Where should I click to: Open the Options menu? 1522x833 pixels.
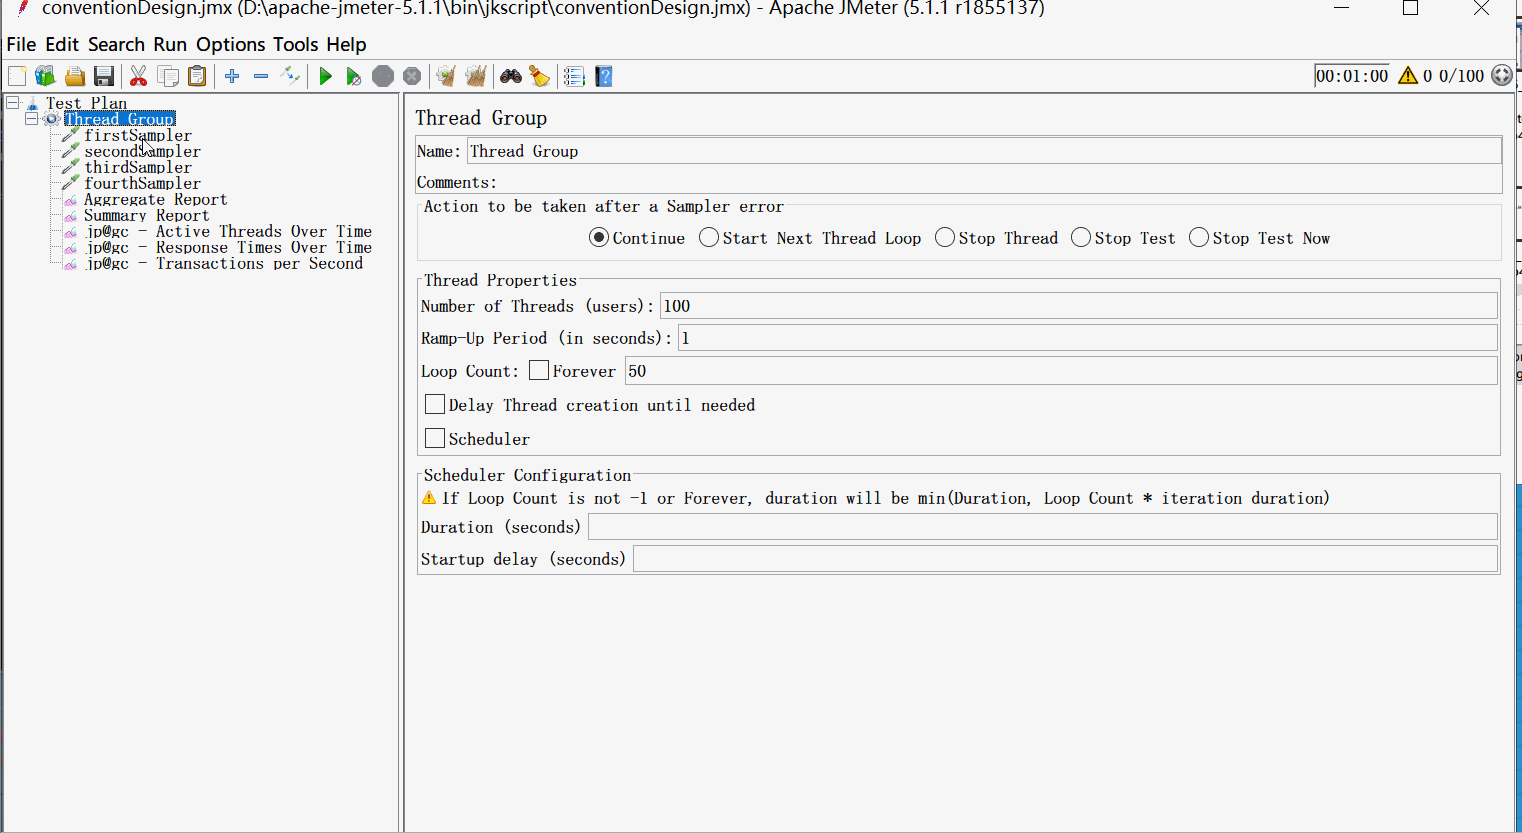(230, 45)
